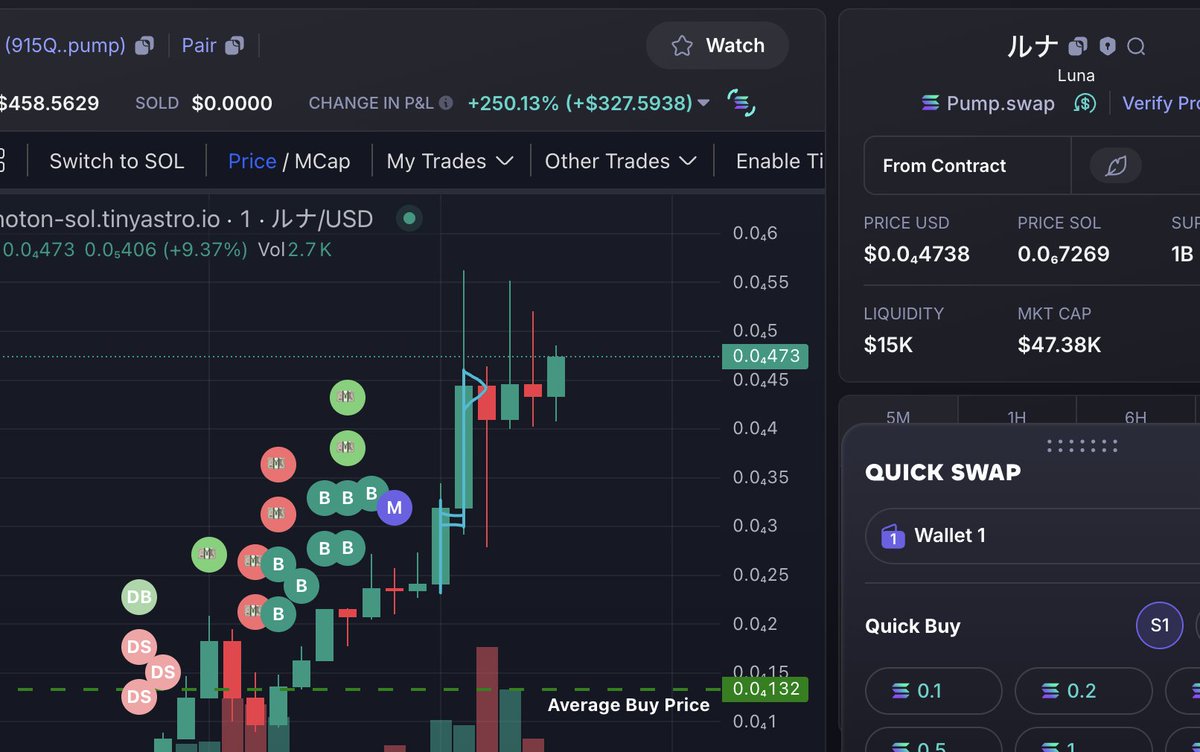Select the From Contract option

click(967, 166)
